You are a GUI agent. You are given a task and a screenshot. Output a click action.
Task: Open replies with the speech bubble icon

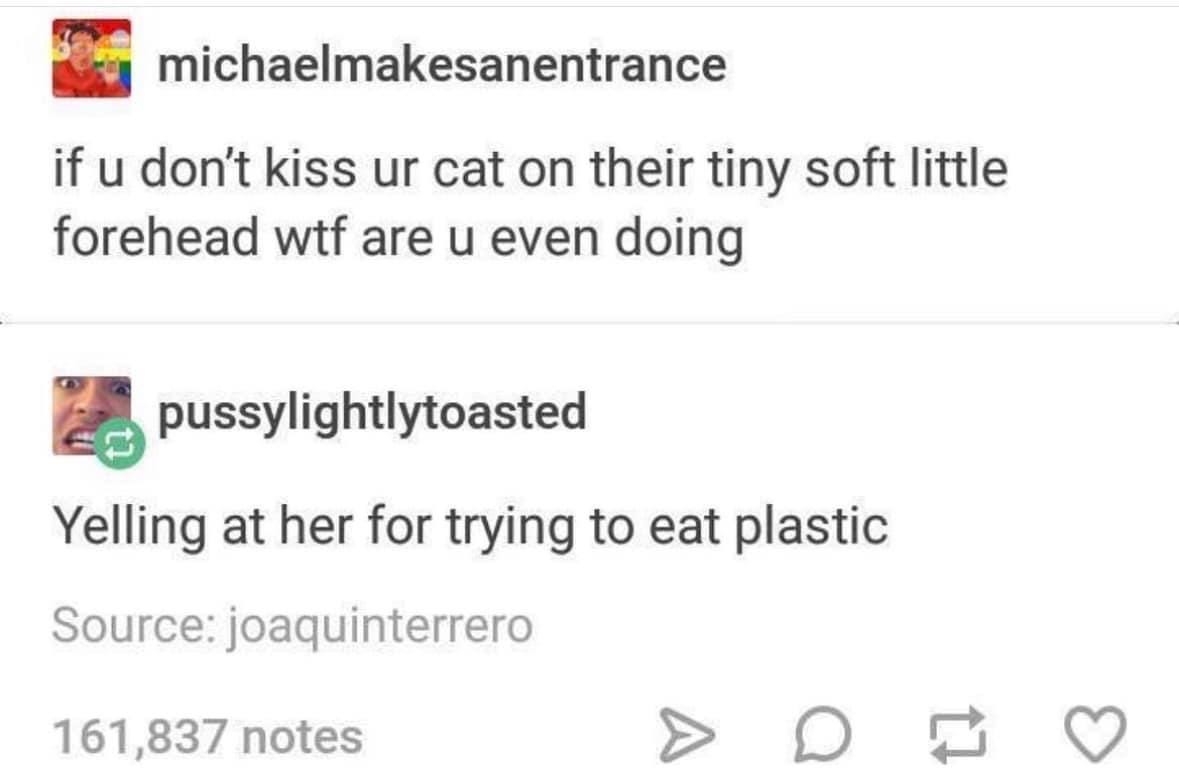pyautogui.click(x=823, y=734)
